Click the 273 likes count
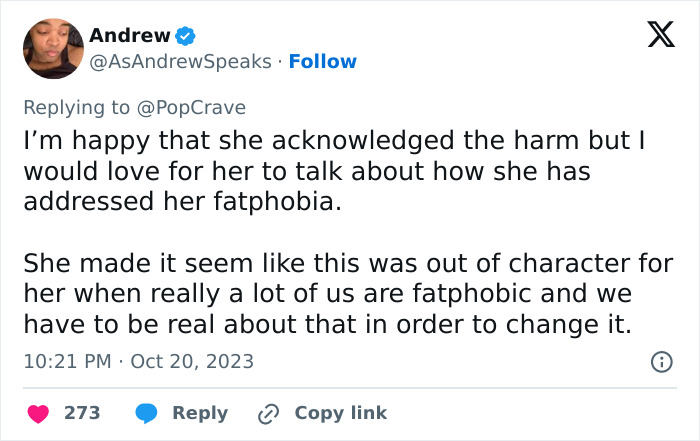This screenshot has width=700, height=441. tap(81, 413)
